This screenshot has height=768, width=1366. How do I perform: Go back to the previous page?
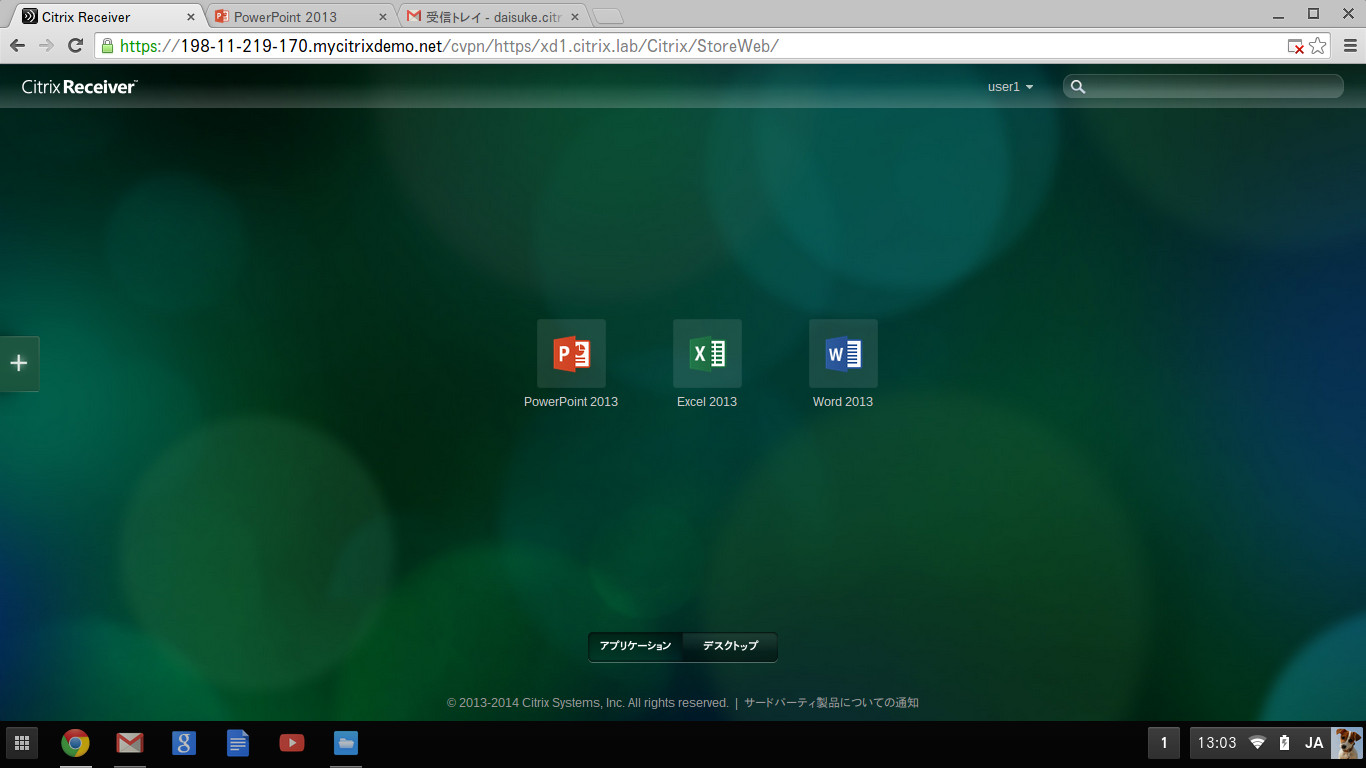point(18,45)
